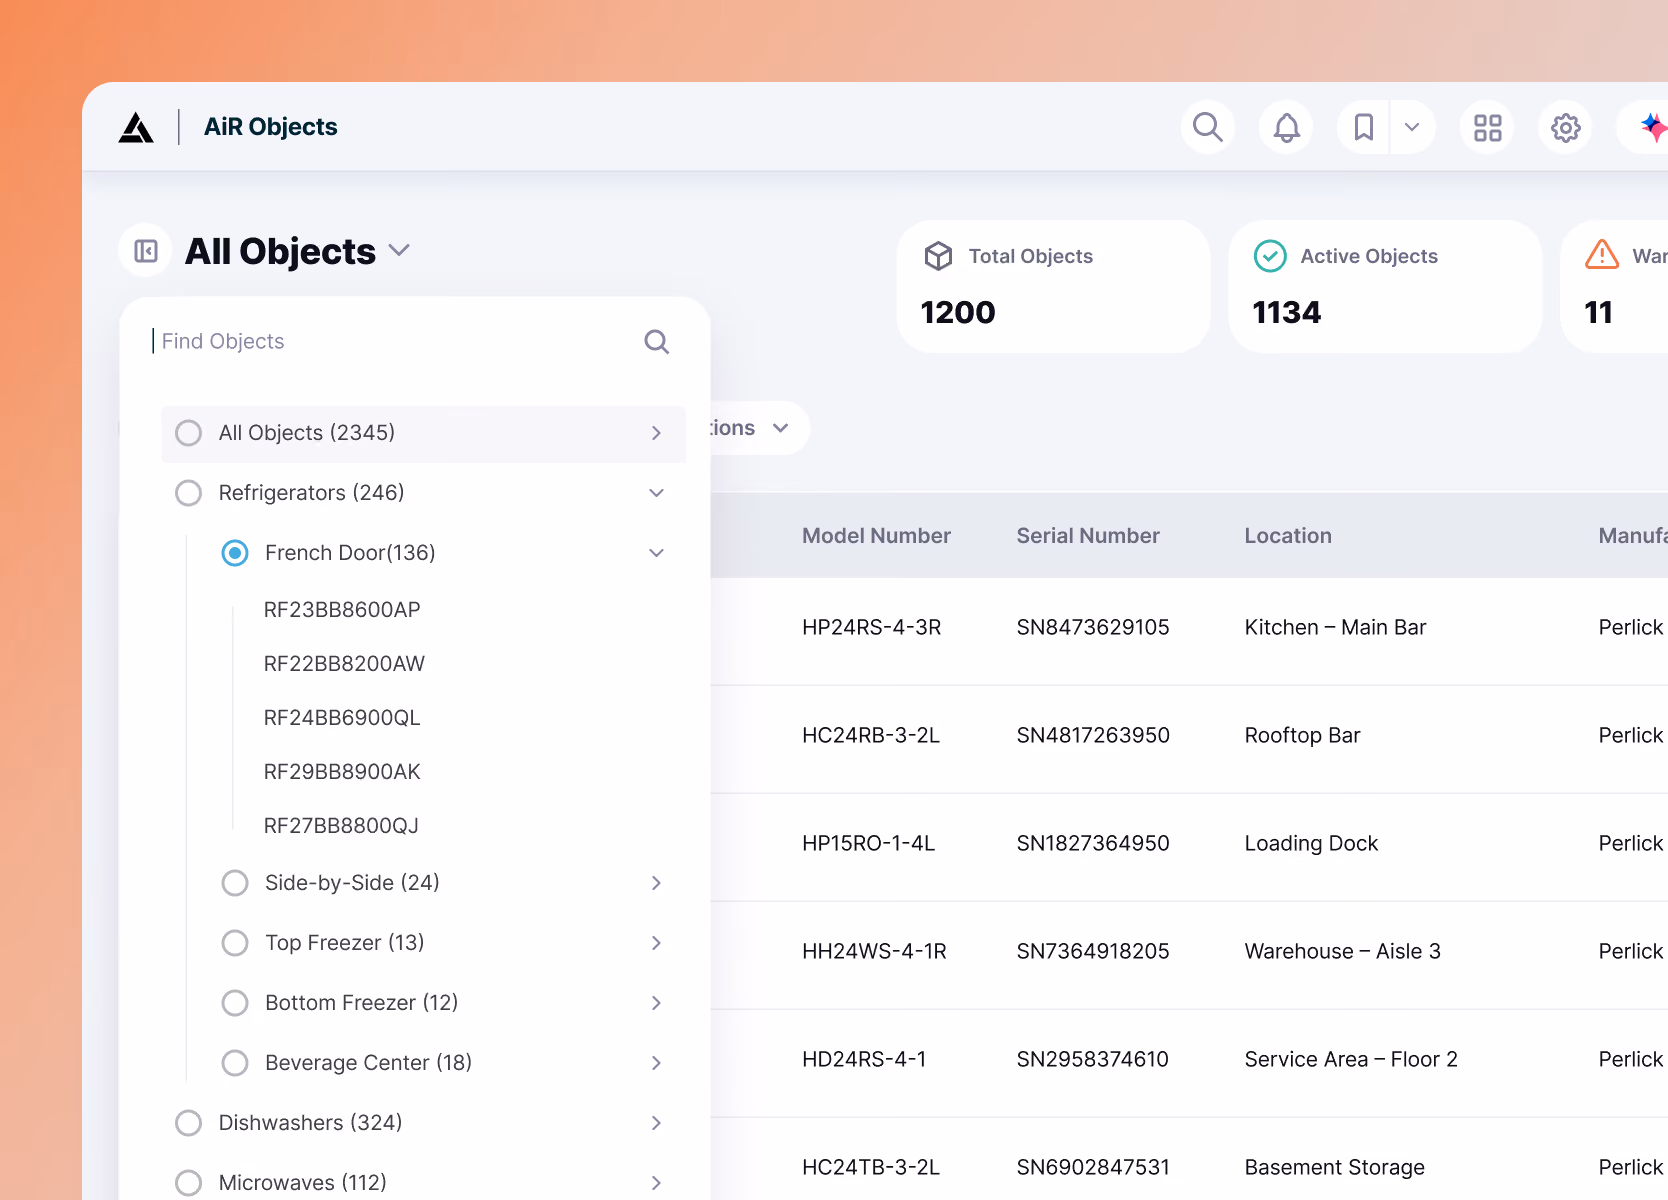
Task: Collapse the sidebar panel icon
Action: [x=146, y=250]
